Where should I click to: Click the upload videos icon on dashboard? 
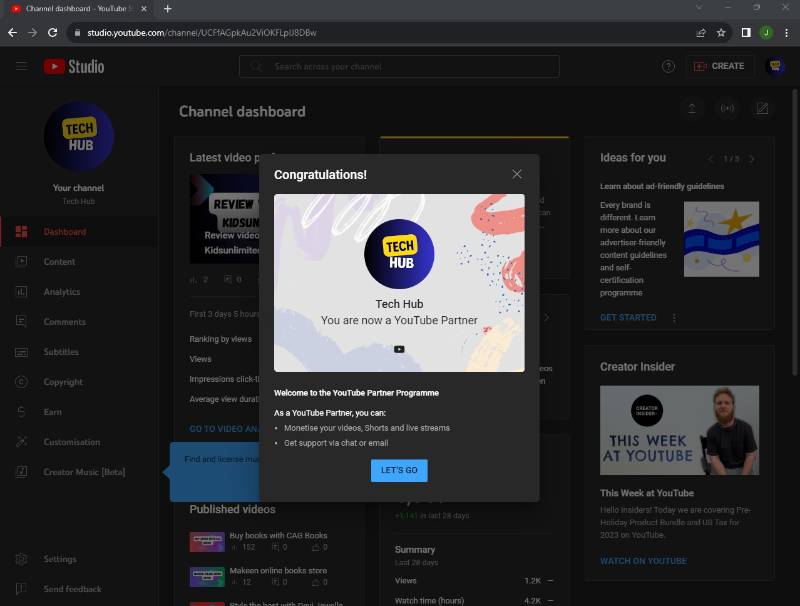pyautogui.click(x=692, y=108)
